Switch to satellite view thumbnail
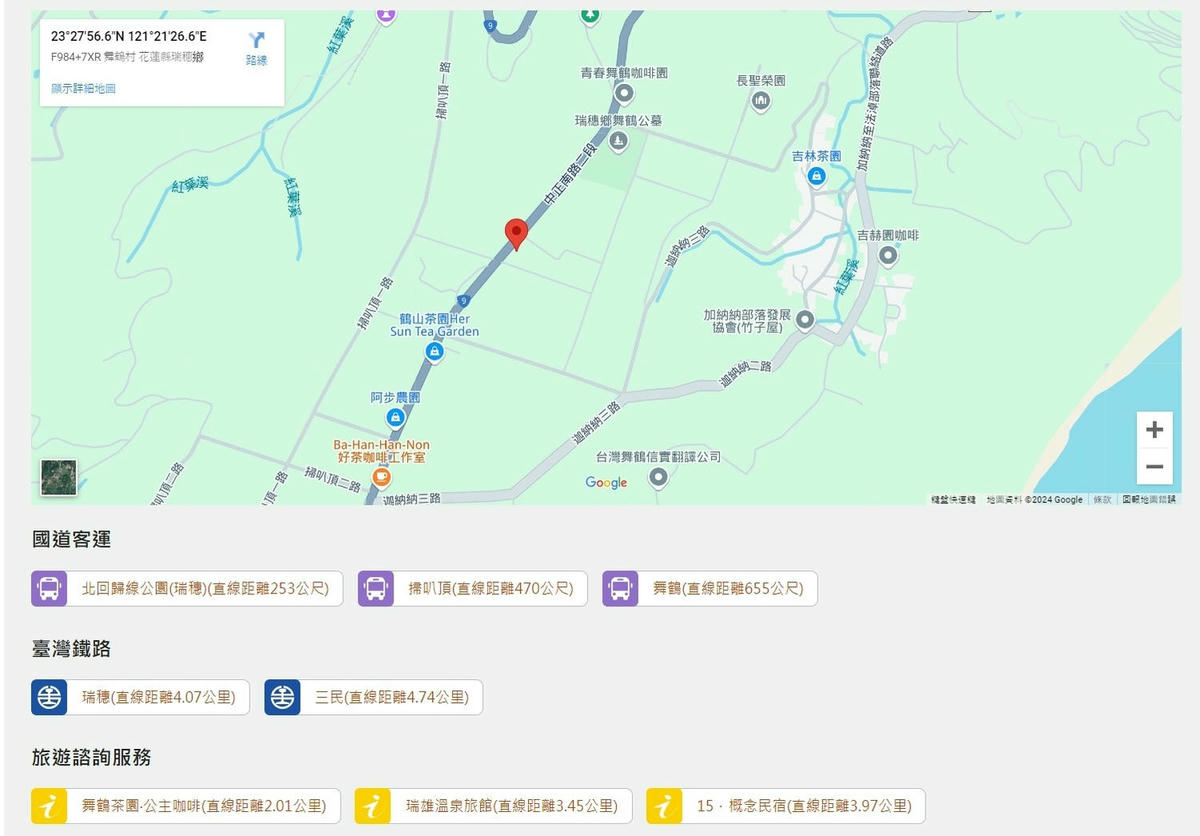 pos(58,478)
